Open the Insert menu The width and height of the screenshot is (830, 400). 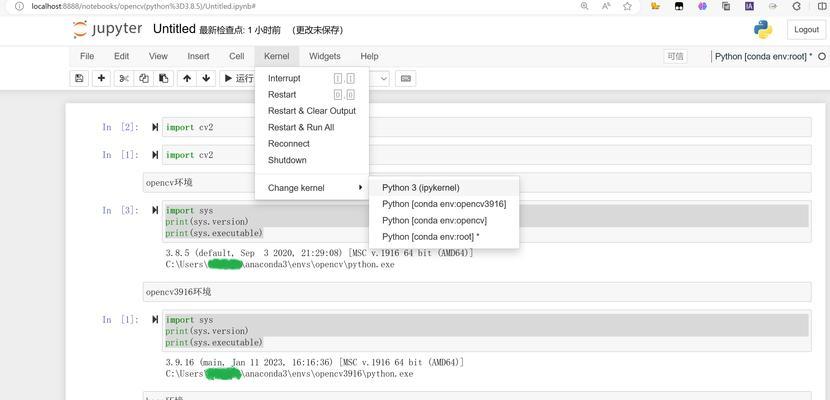198,56
